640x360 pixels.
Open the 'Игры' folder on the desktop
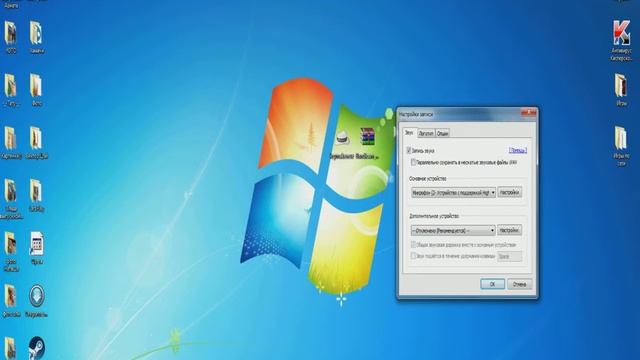coord(621,85)
